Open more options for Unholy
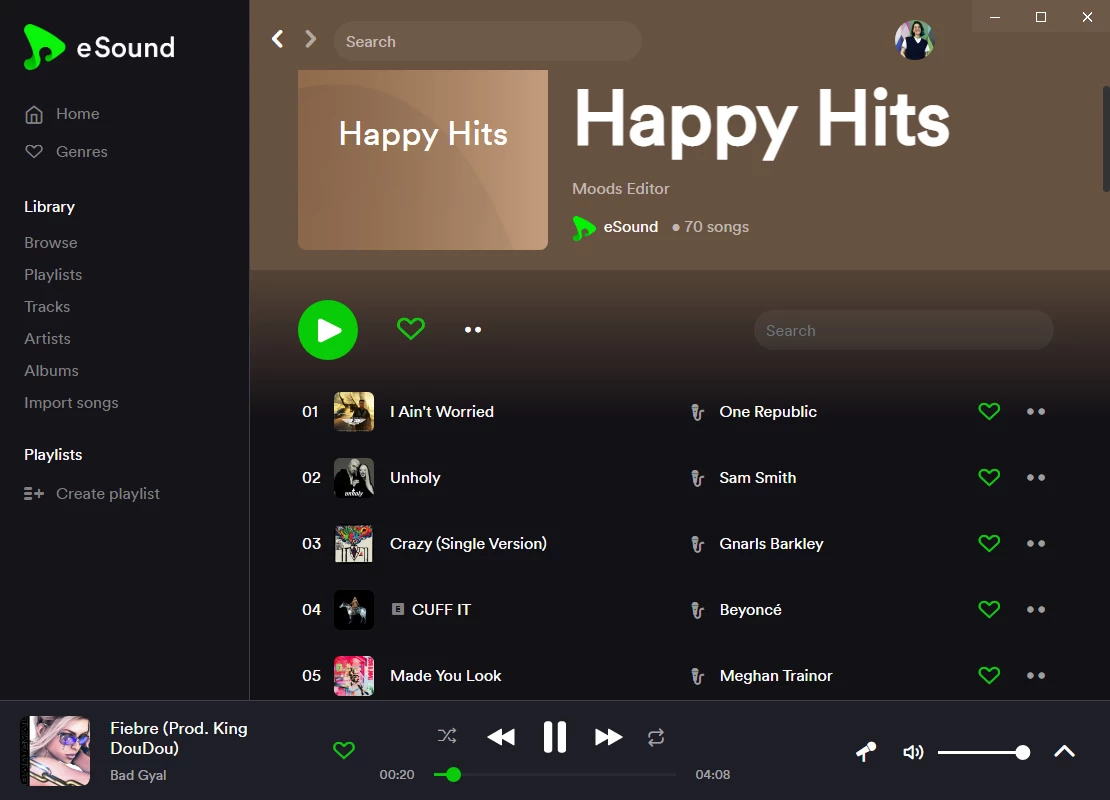The image size is (1110, 800). coord(1036,477)
